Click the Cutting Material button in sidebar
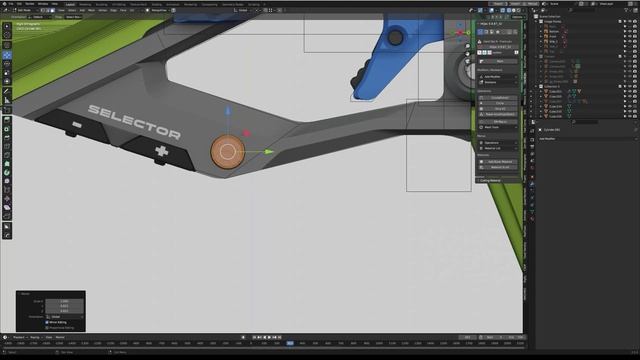 coord(498,180)
